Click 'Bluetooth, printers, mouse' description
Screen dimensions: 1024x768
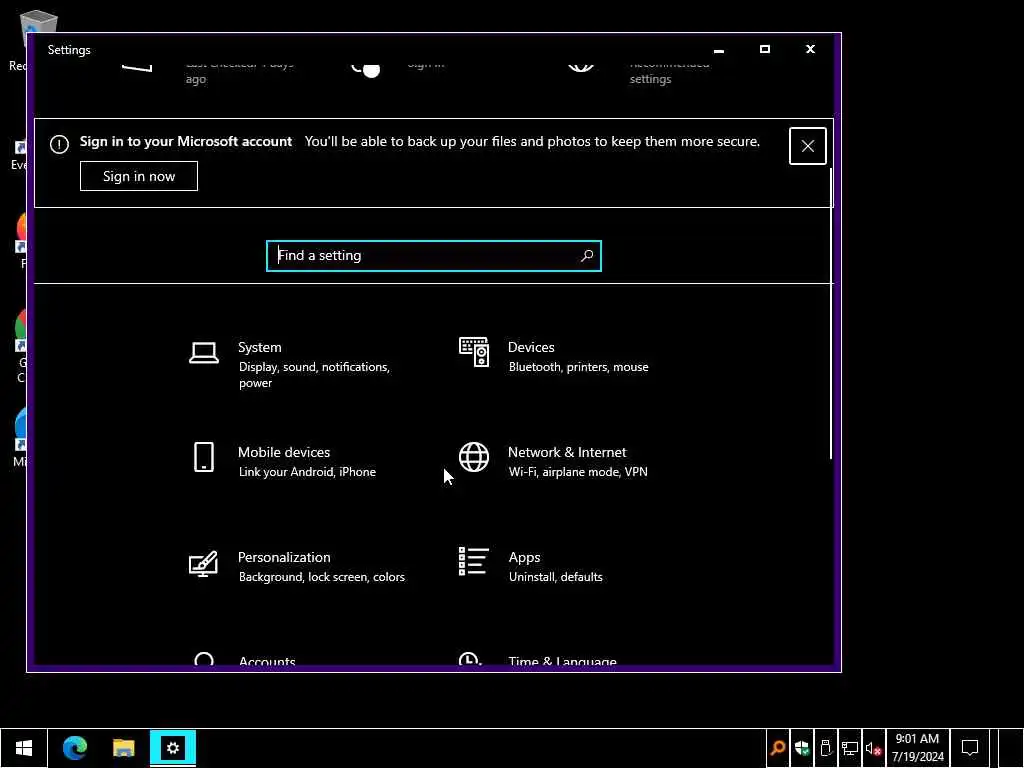point(579,367)
